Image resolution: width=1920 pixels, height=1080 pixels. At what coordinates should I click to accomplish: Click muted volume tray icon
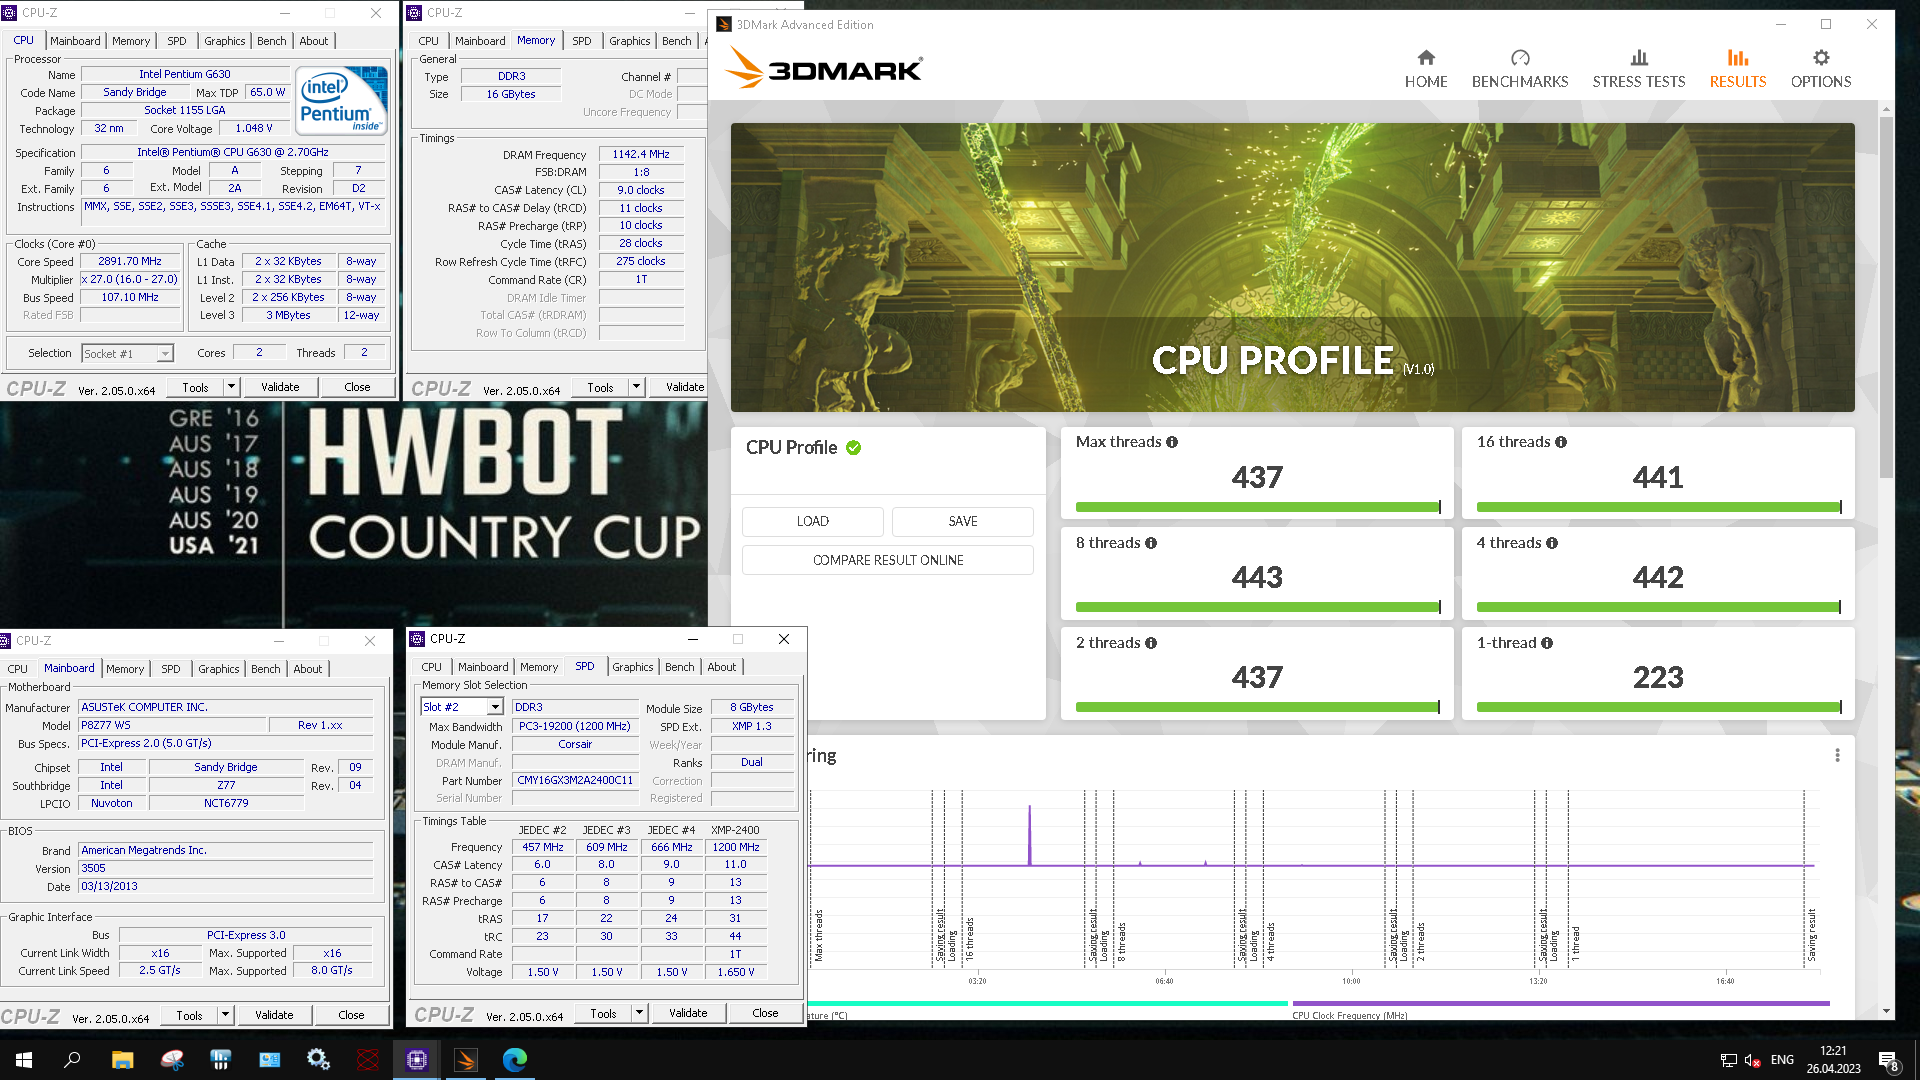pos(1752,1061)
